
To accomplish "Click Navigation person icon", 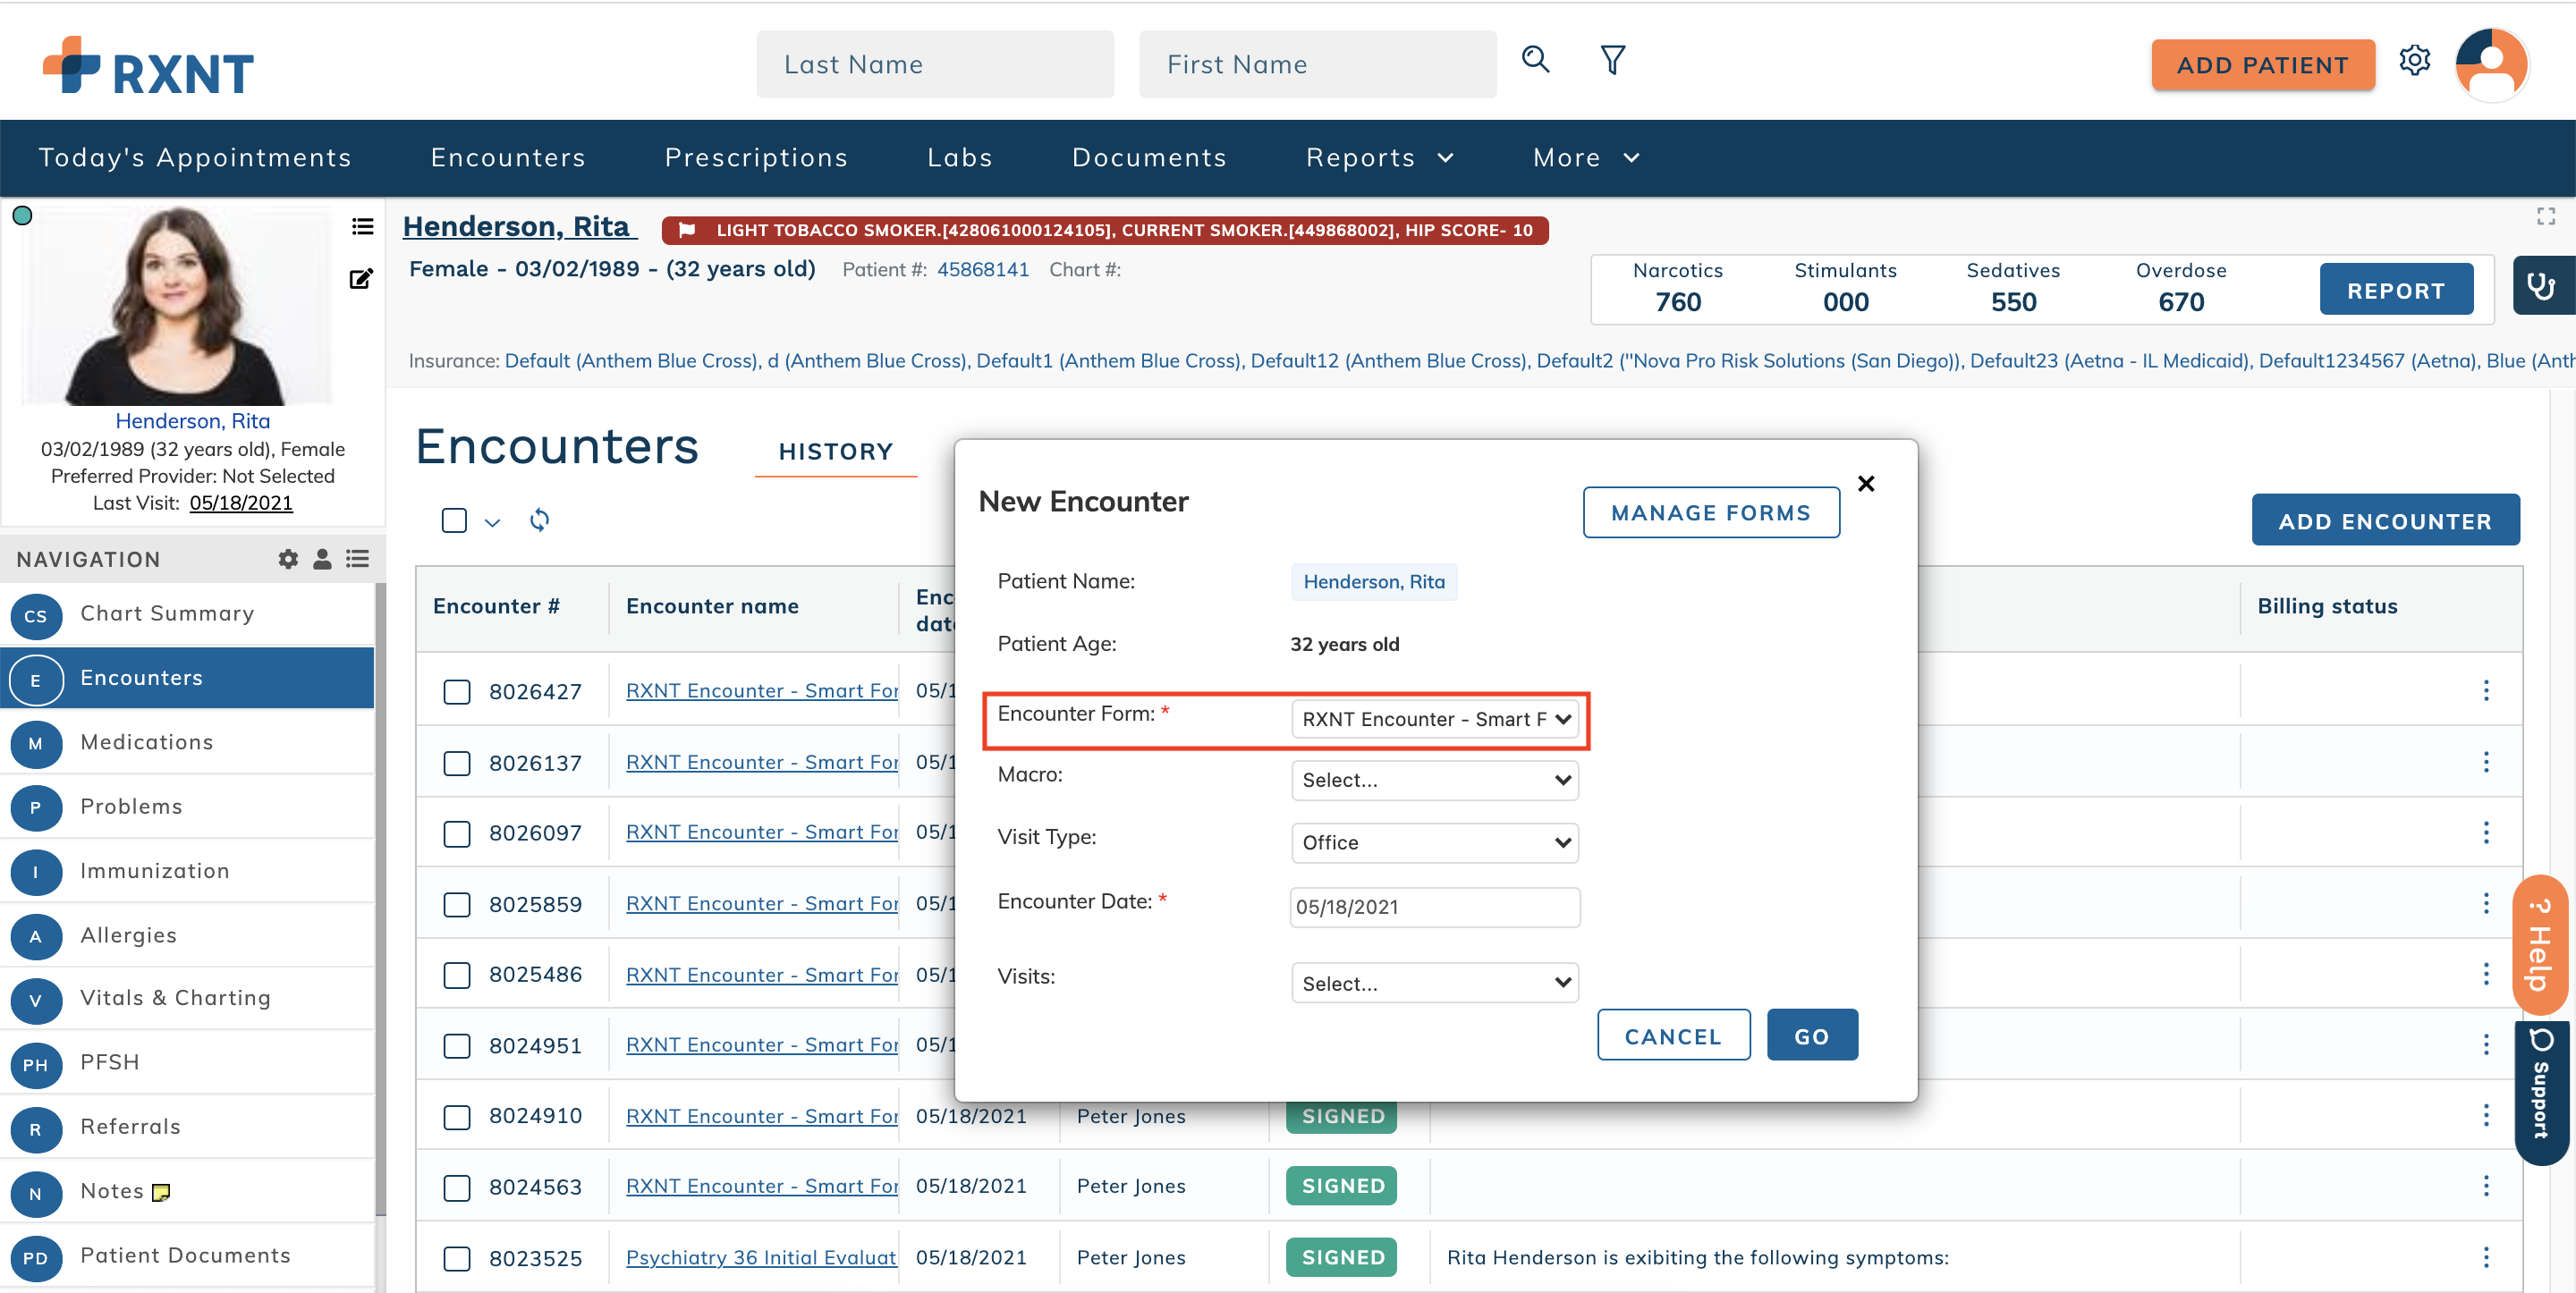I will (x=322, y=559).
